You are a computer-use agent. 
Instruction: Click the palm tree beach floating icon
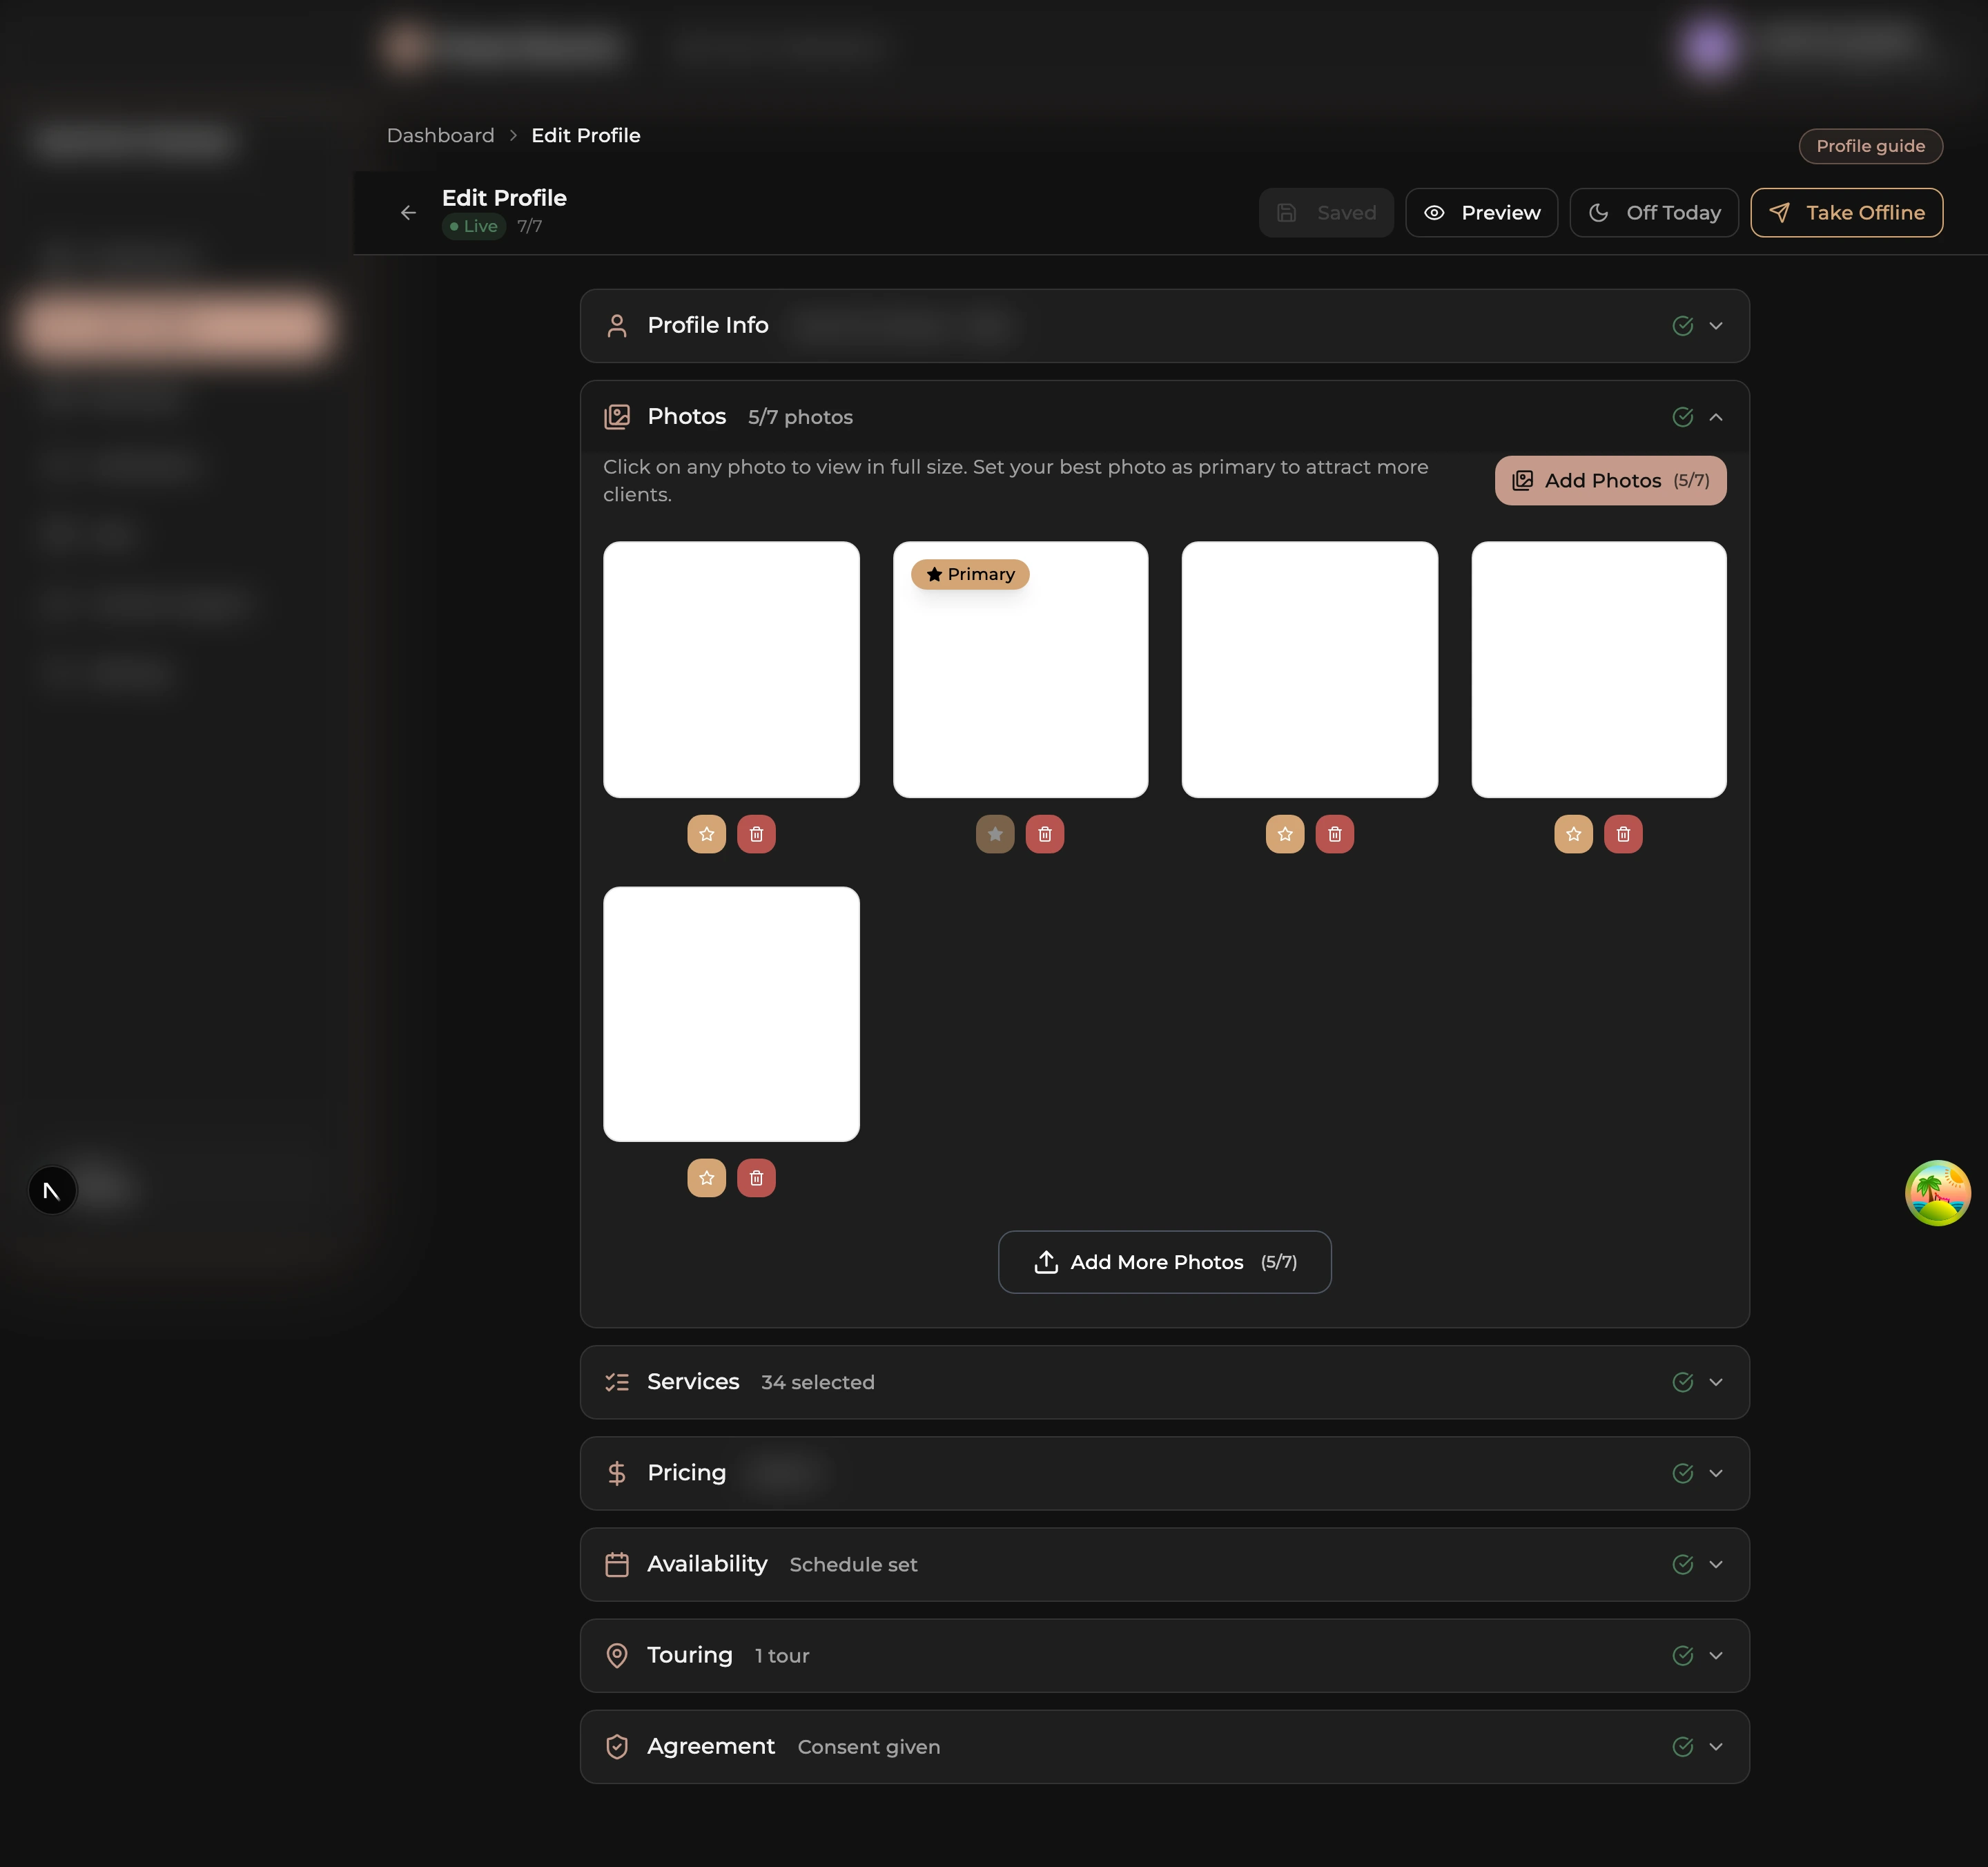(x=1937, y=1192)
